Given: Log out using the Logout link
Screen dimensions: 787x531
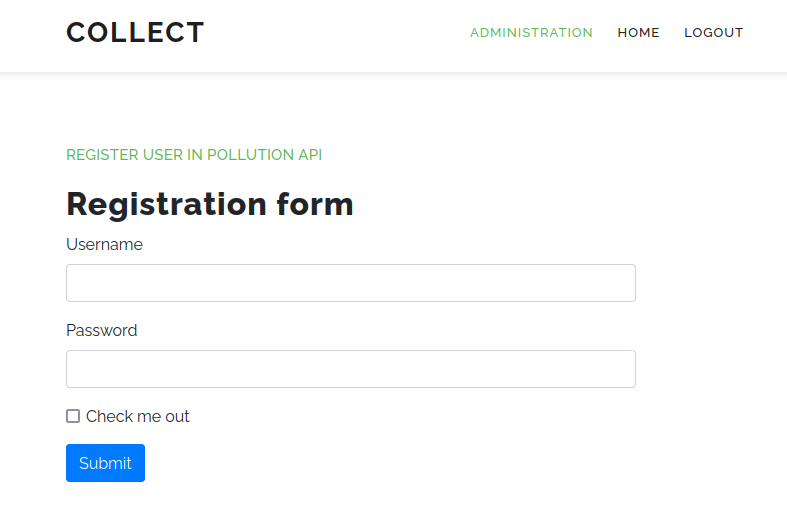Looking at the screenshot, I should click(x=713, y=33).
